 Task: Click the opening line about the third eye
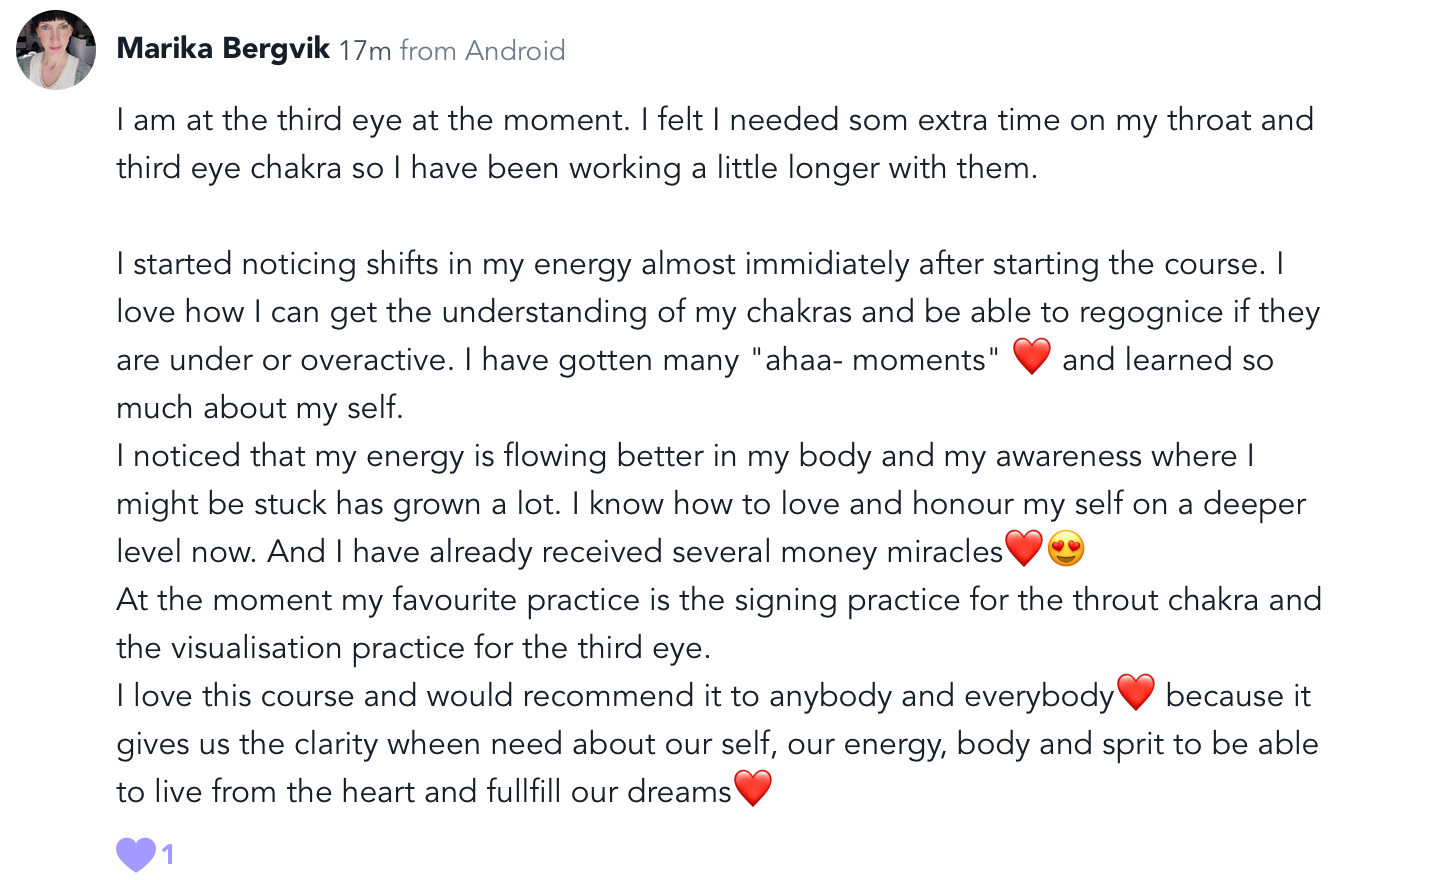[372, 120]
